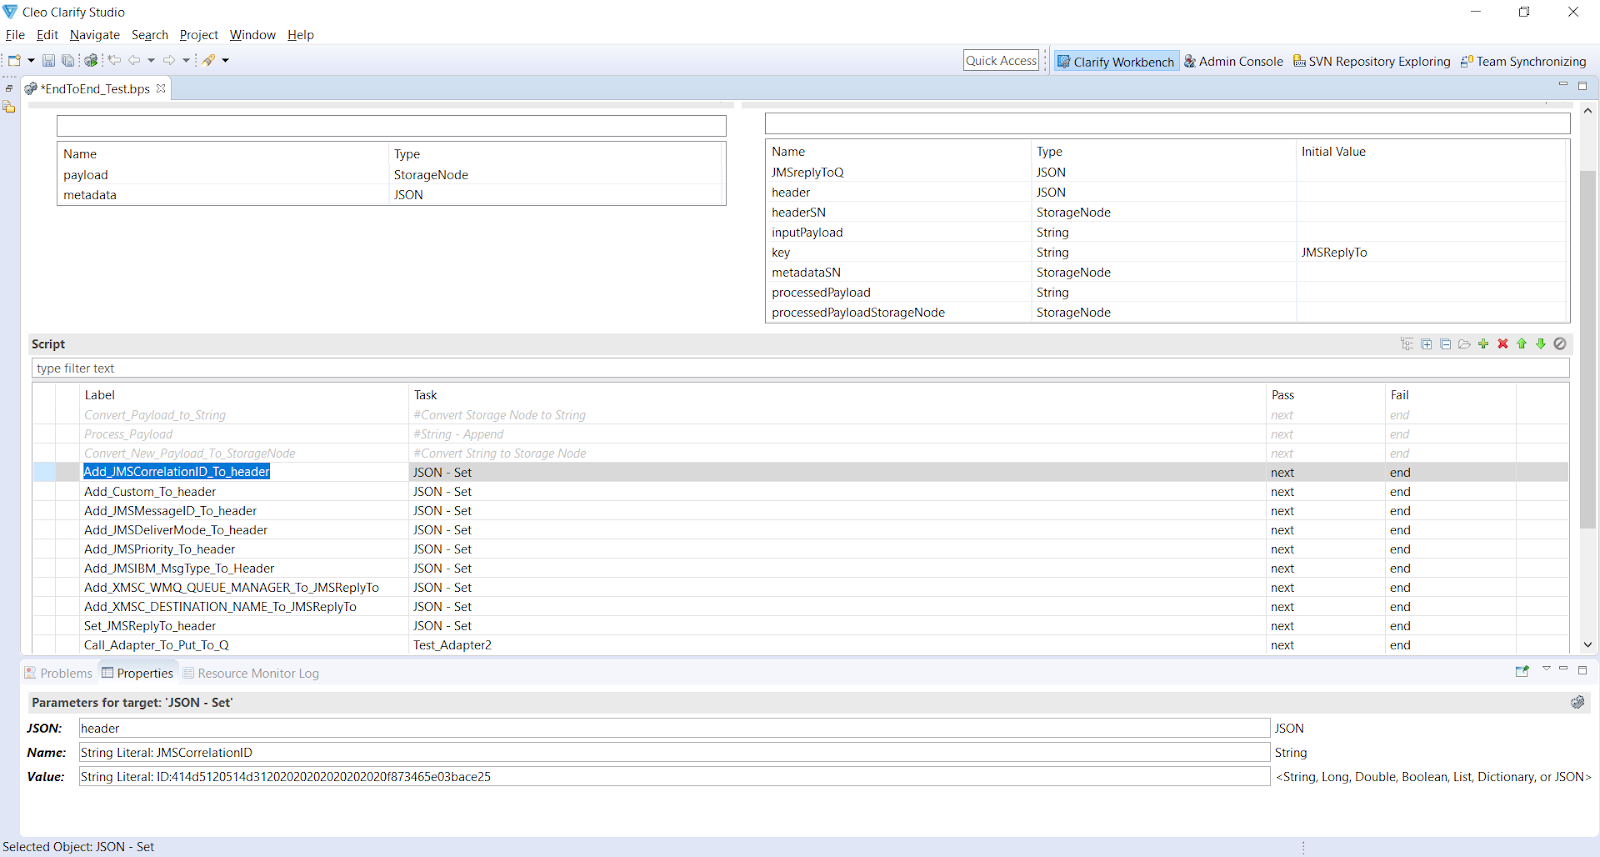The image size is (1600, 857).
Task: Select the processedPayload variable row
Action: tap(1167, 292)
